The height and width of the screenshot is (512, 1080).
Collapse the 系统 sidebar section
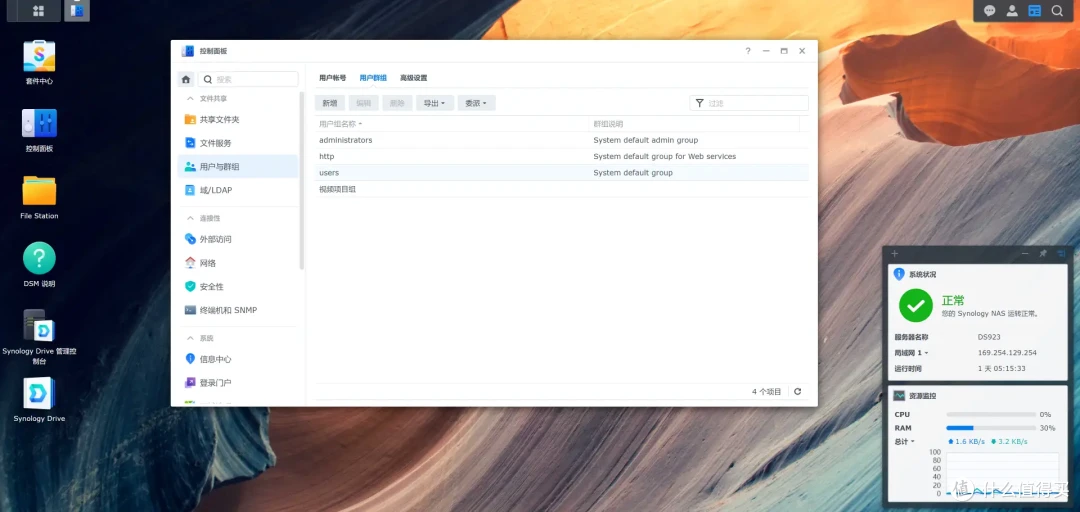click(x=191, y=338)
